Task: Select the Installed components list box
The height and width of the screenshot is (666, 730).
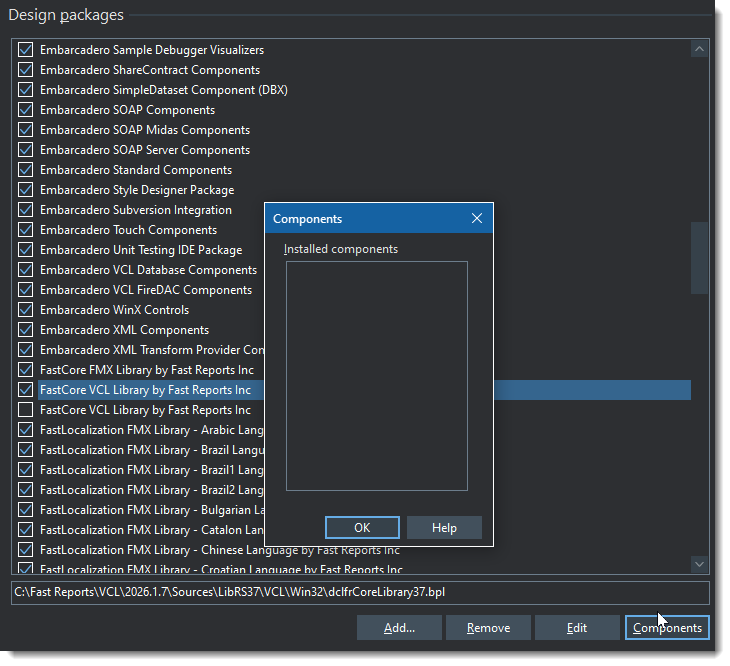Action: click(x=376, y=376)
